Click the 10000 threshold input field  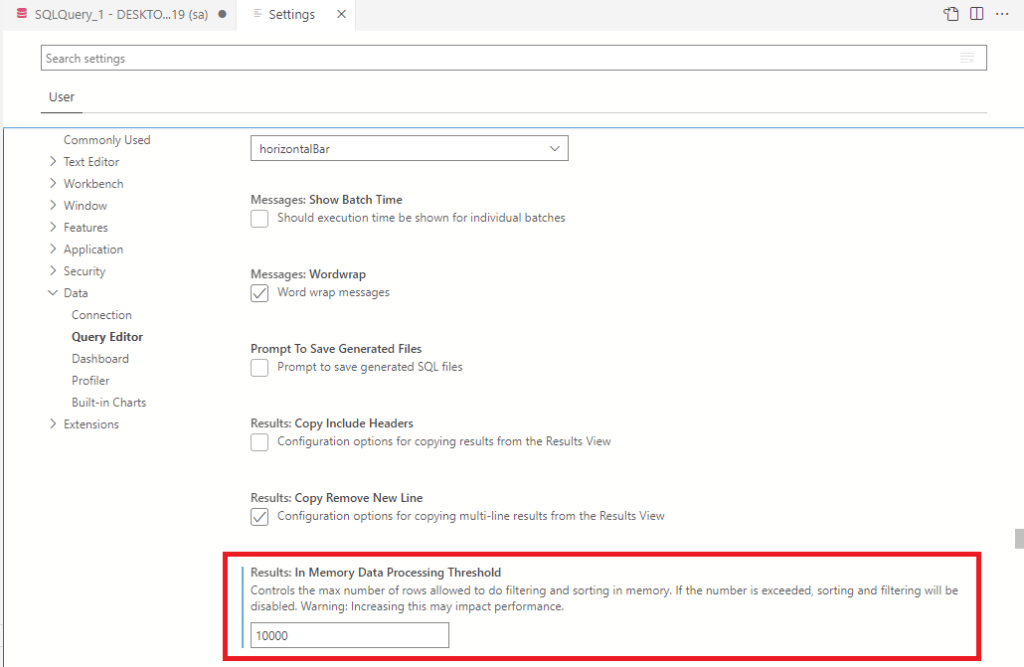click(x=349, y=634)
